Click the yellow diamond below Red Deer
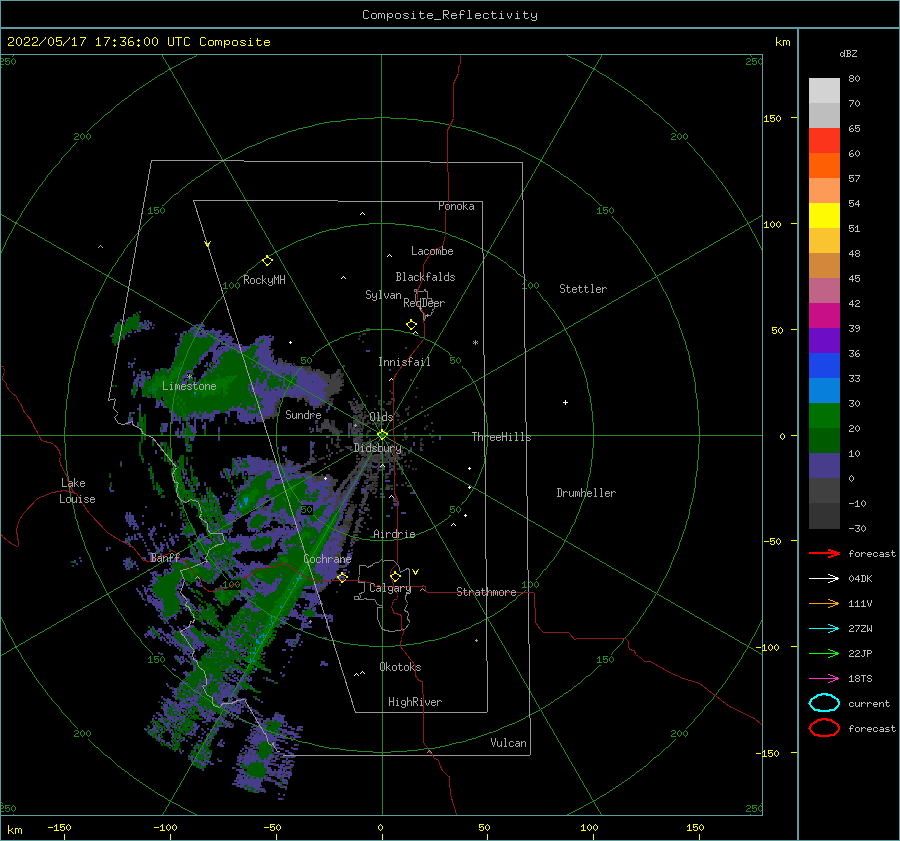The width and height of the screenshot is (900, 841). coord(412,325)
